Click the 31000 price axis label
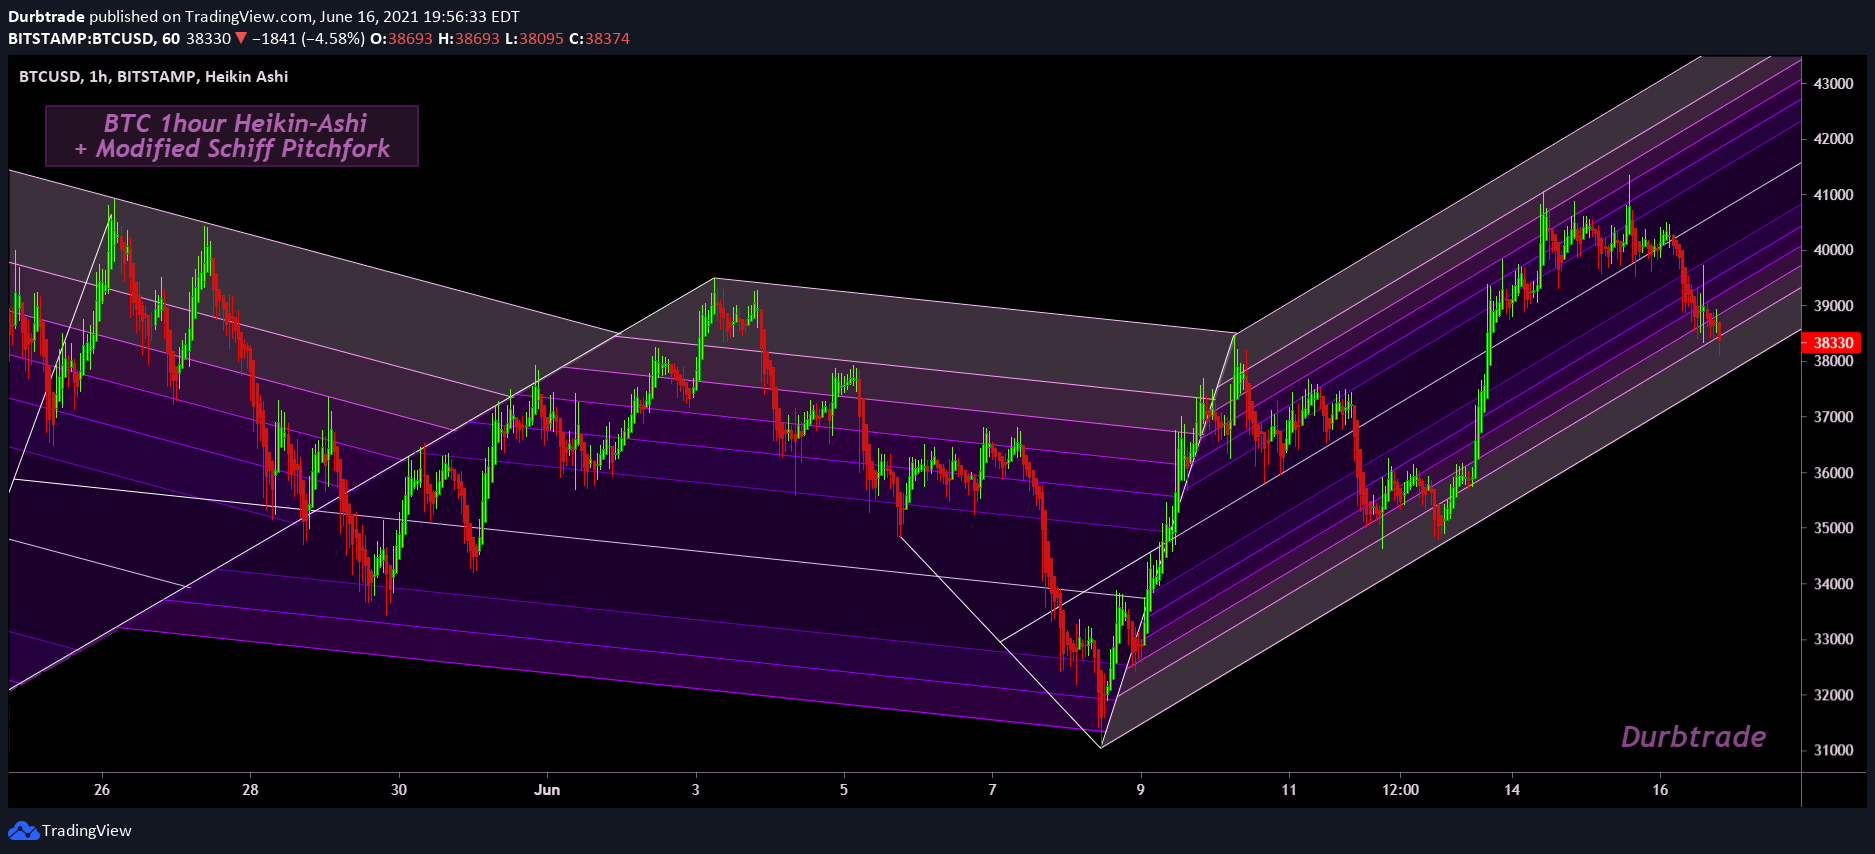Image resolution: width=1875 pixels, height=854 pixels. tap(1834, 750)
